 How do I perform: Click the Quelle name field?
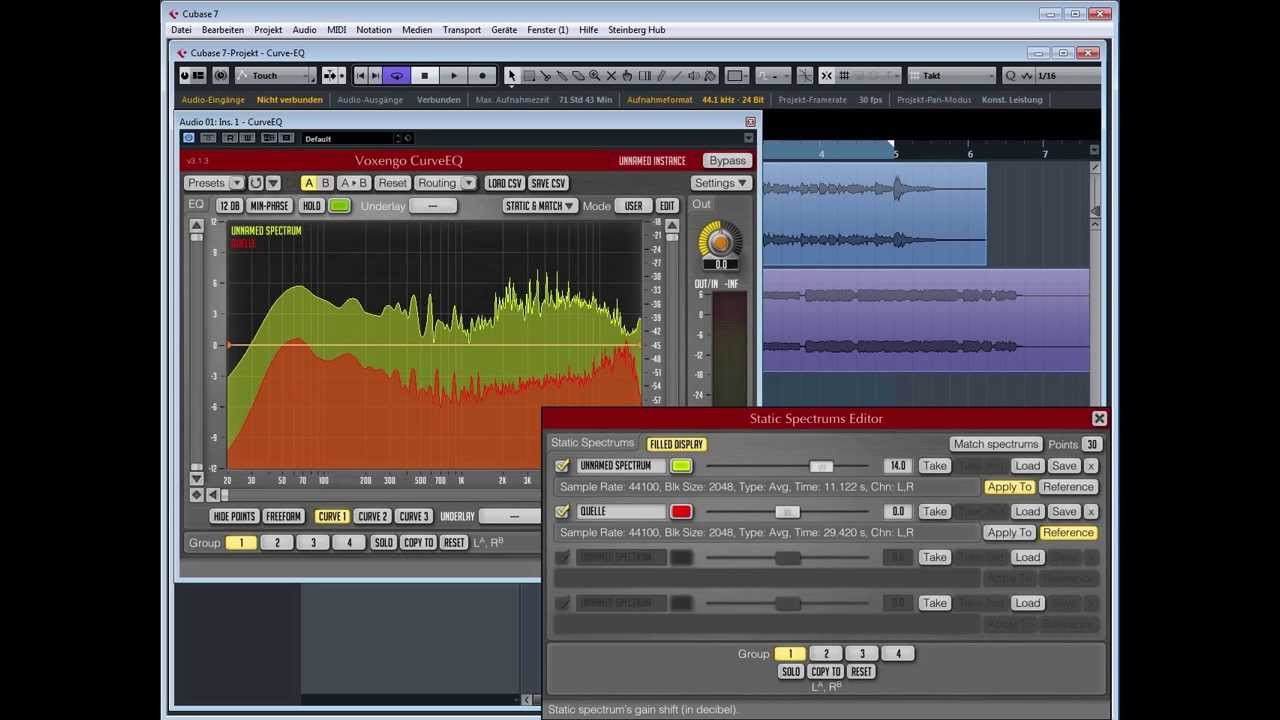pos(621,512)
